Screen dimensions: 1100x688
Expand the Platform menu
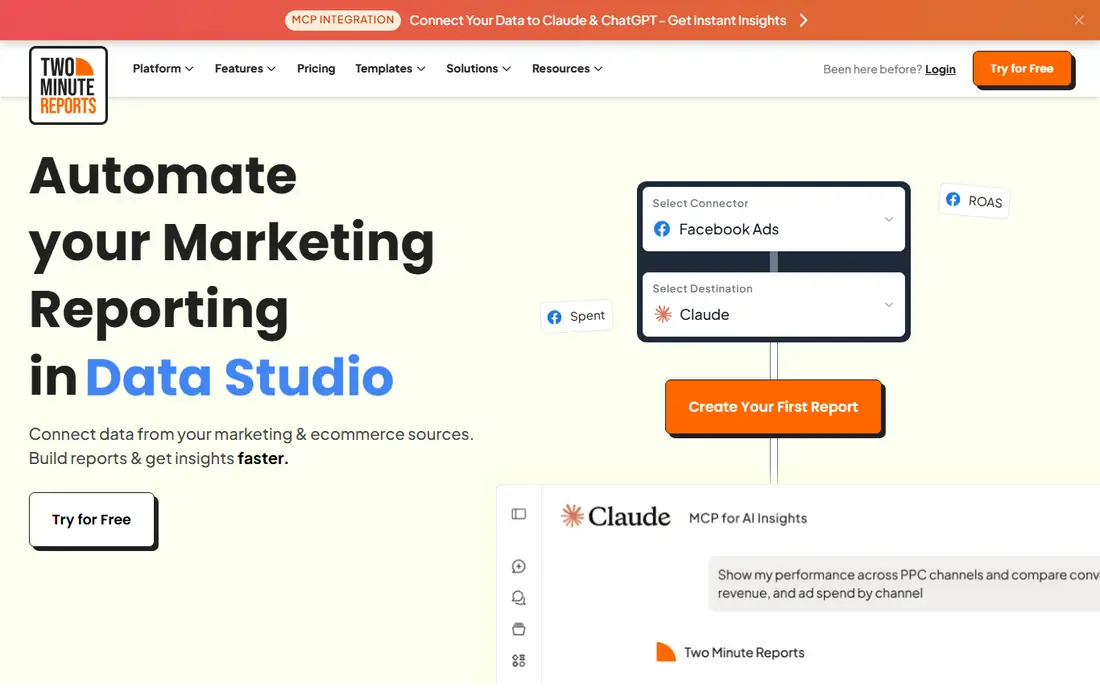[163, 69]
